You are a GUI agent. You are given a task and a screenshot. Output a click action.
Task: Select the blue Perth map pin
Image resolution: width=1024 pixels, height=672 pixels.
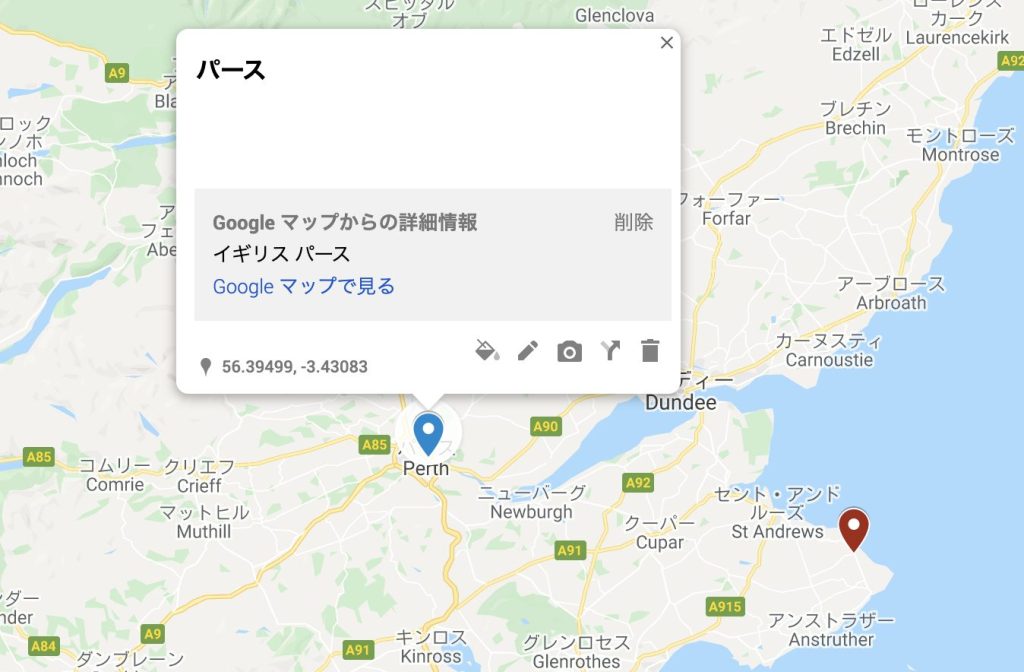coord(428,434)
